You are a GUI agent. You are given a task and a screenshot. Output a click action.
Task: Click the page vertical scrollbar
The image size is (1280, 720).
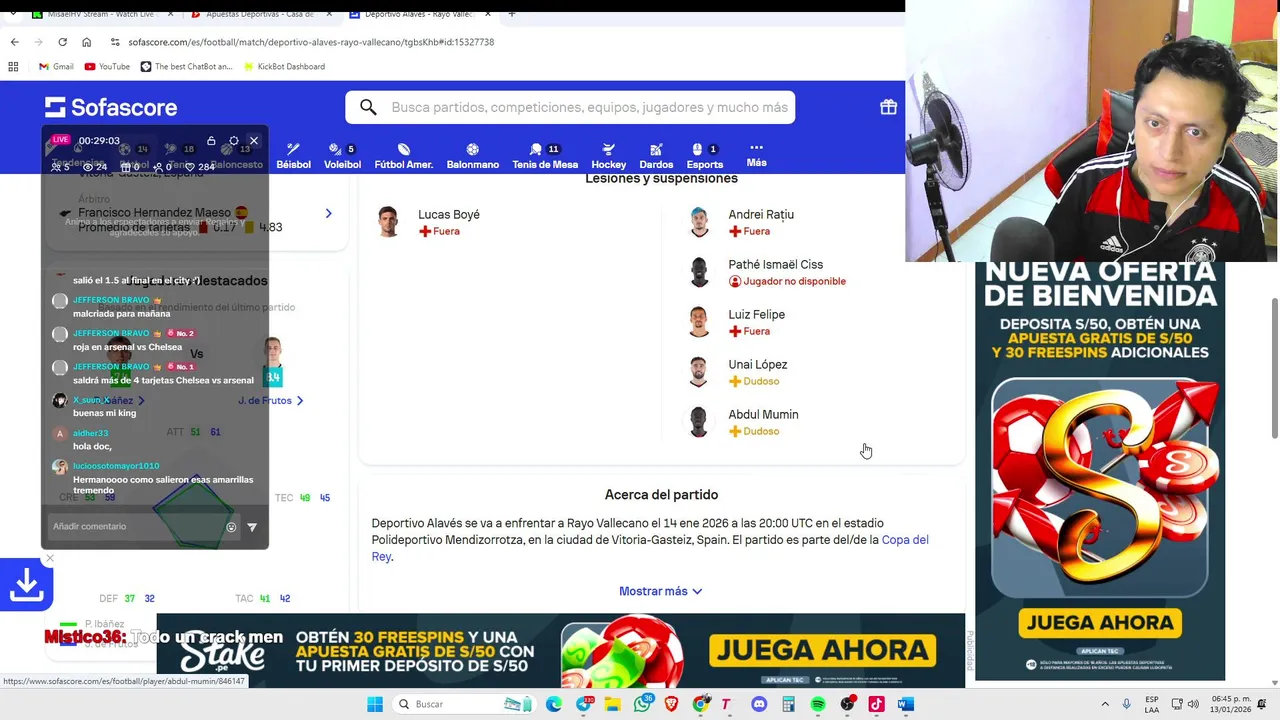click(1273, 368)
